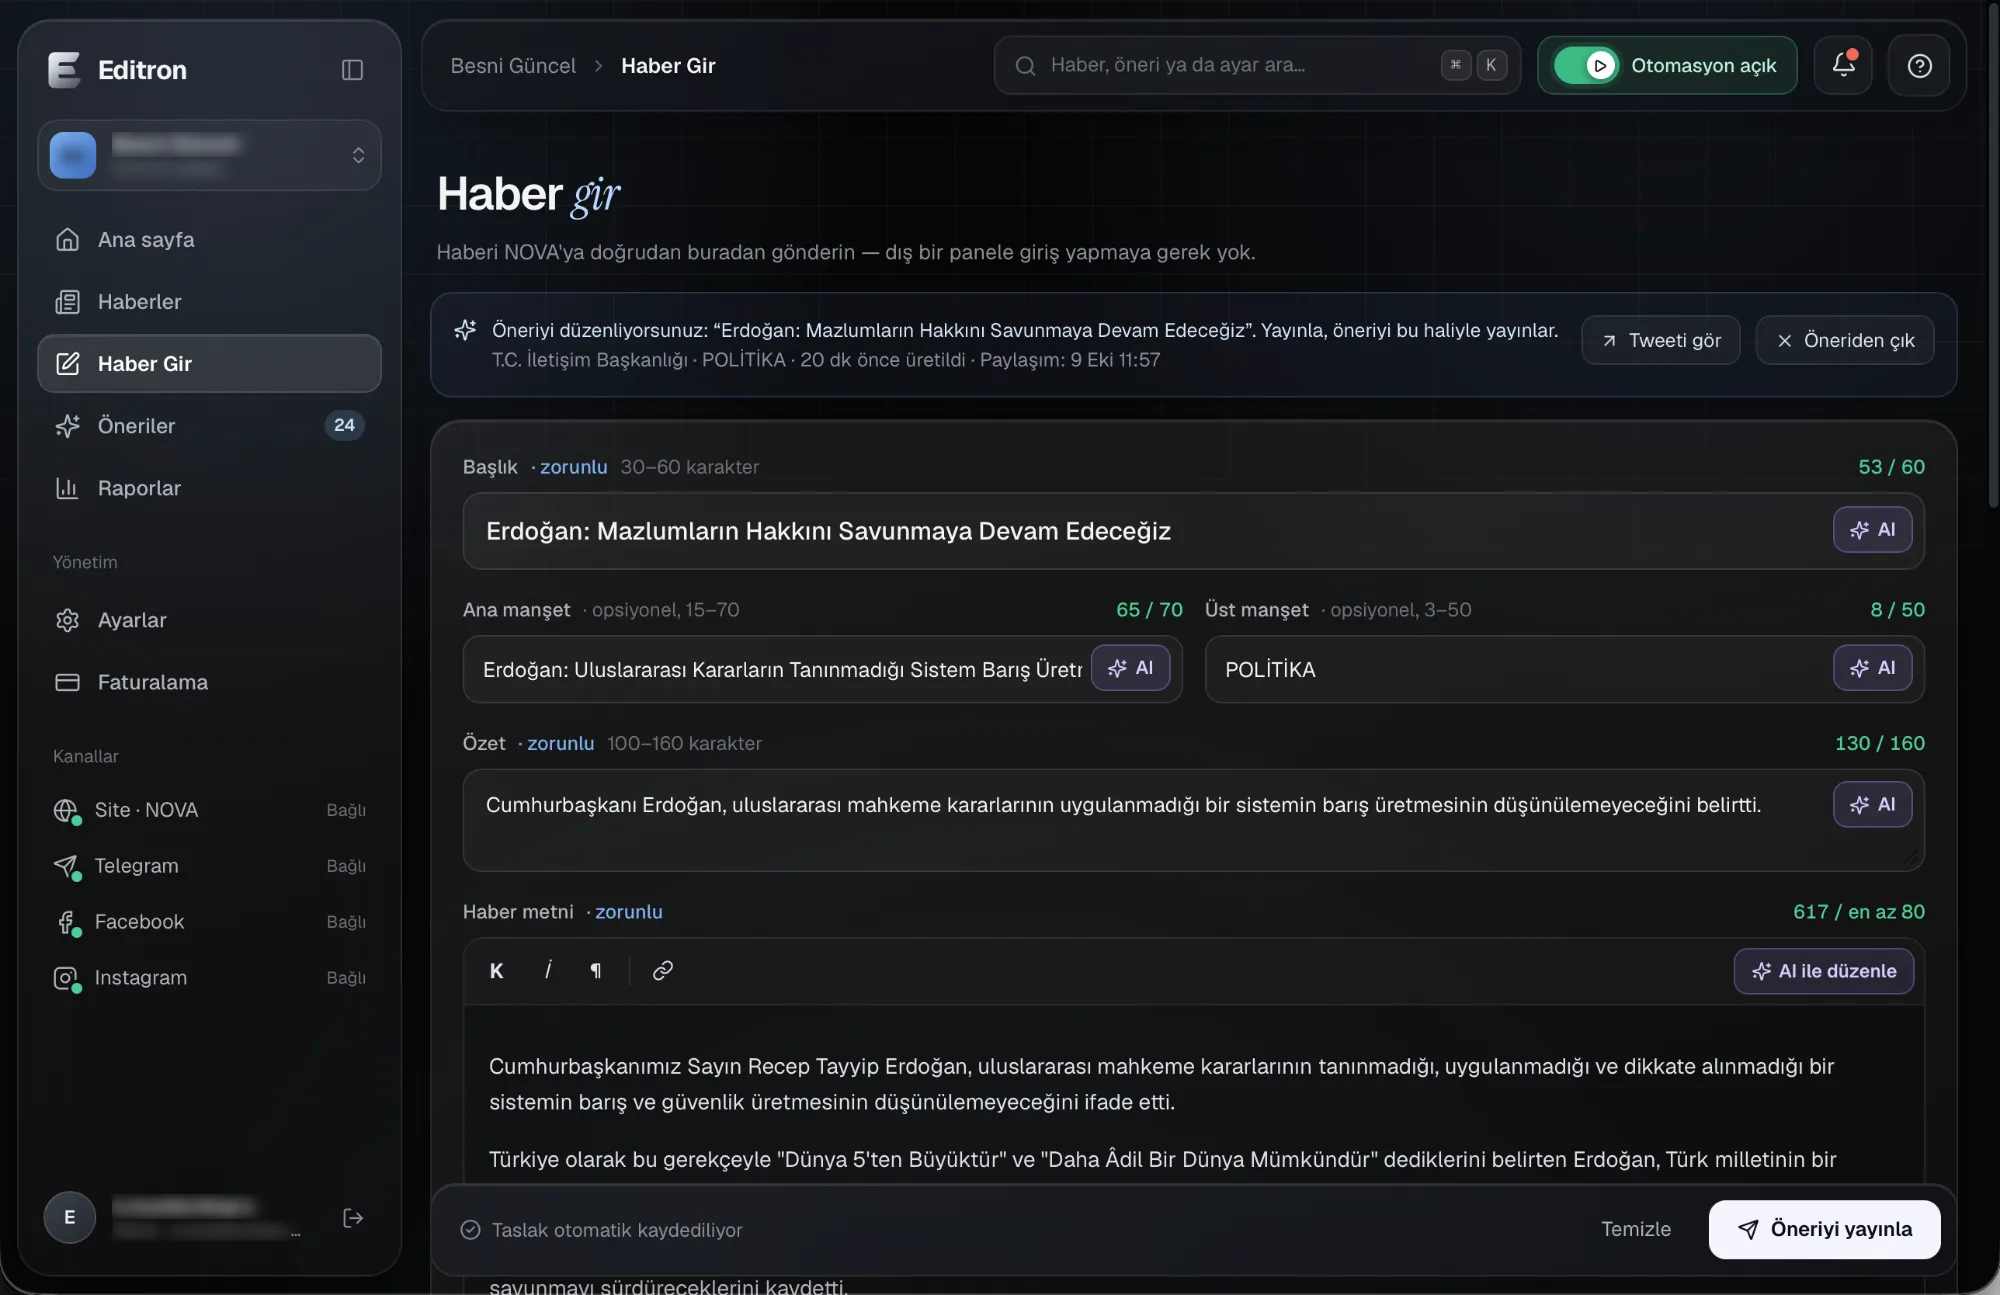Toggle the Otomasyon açık switch
Image resolution: width=2000 pixels, height=1295 pixels.
click(x=1586, y=66)
